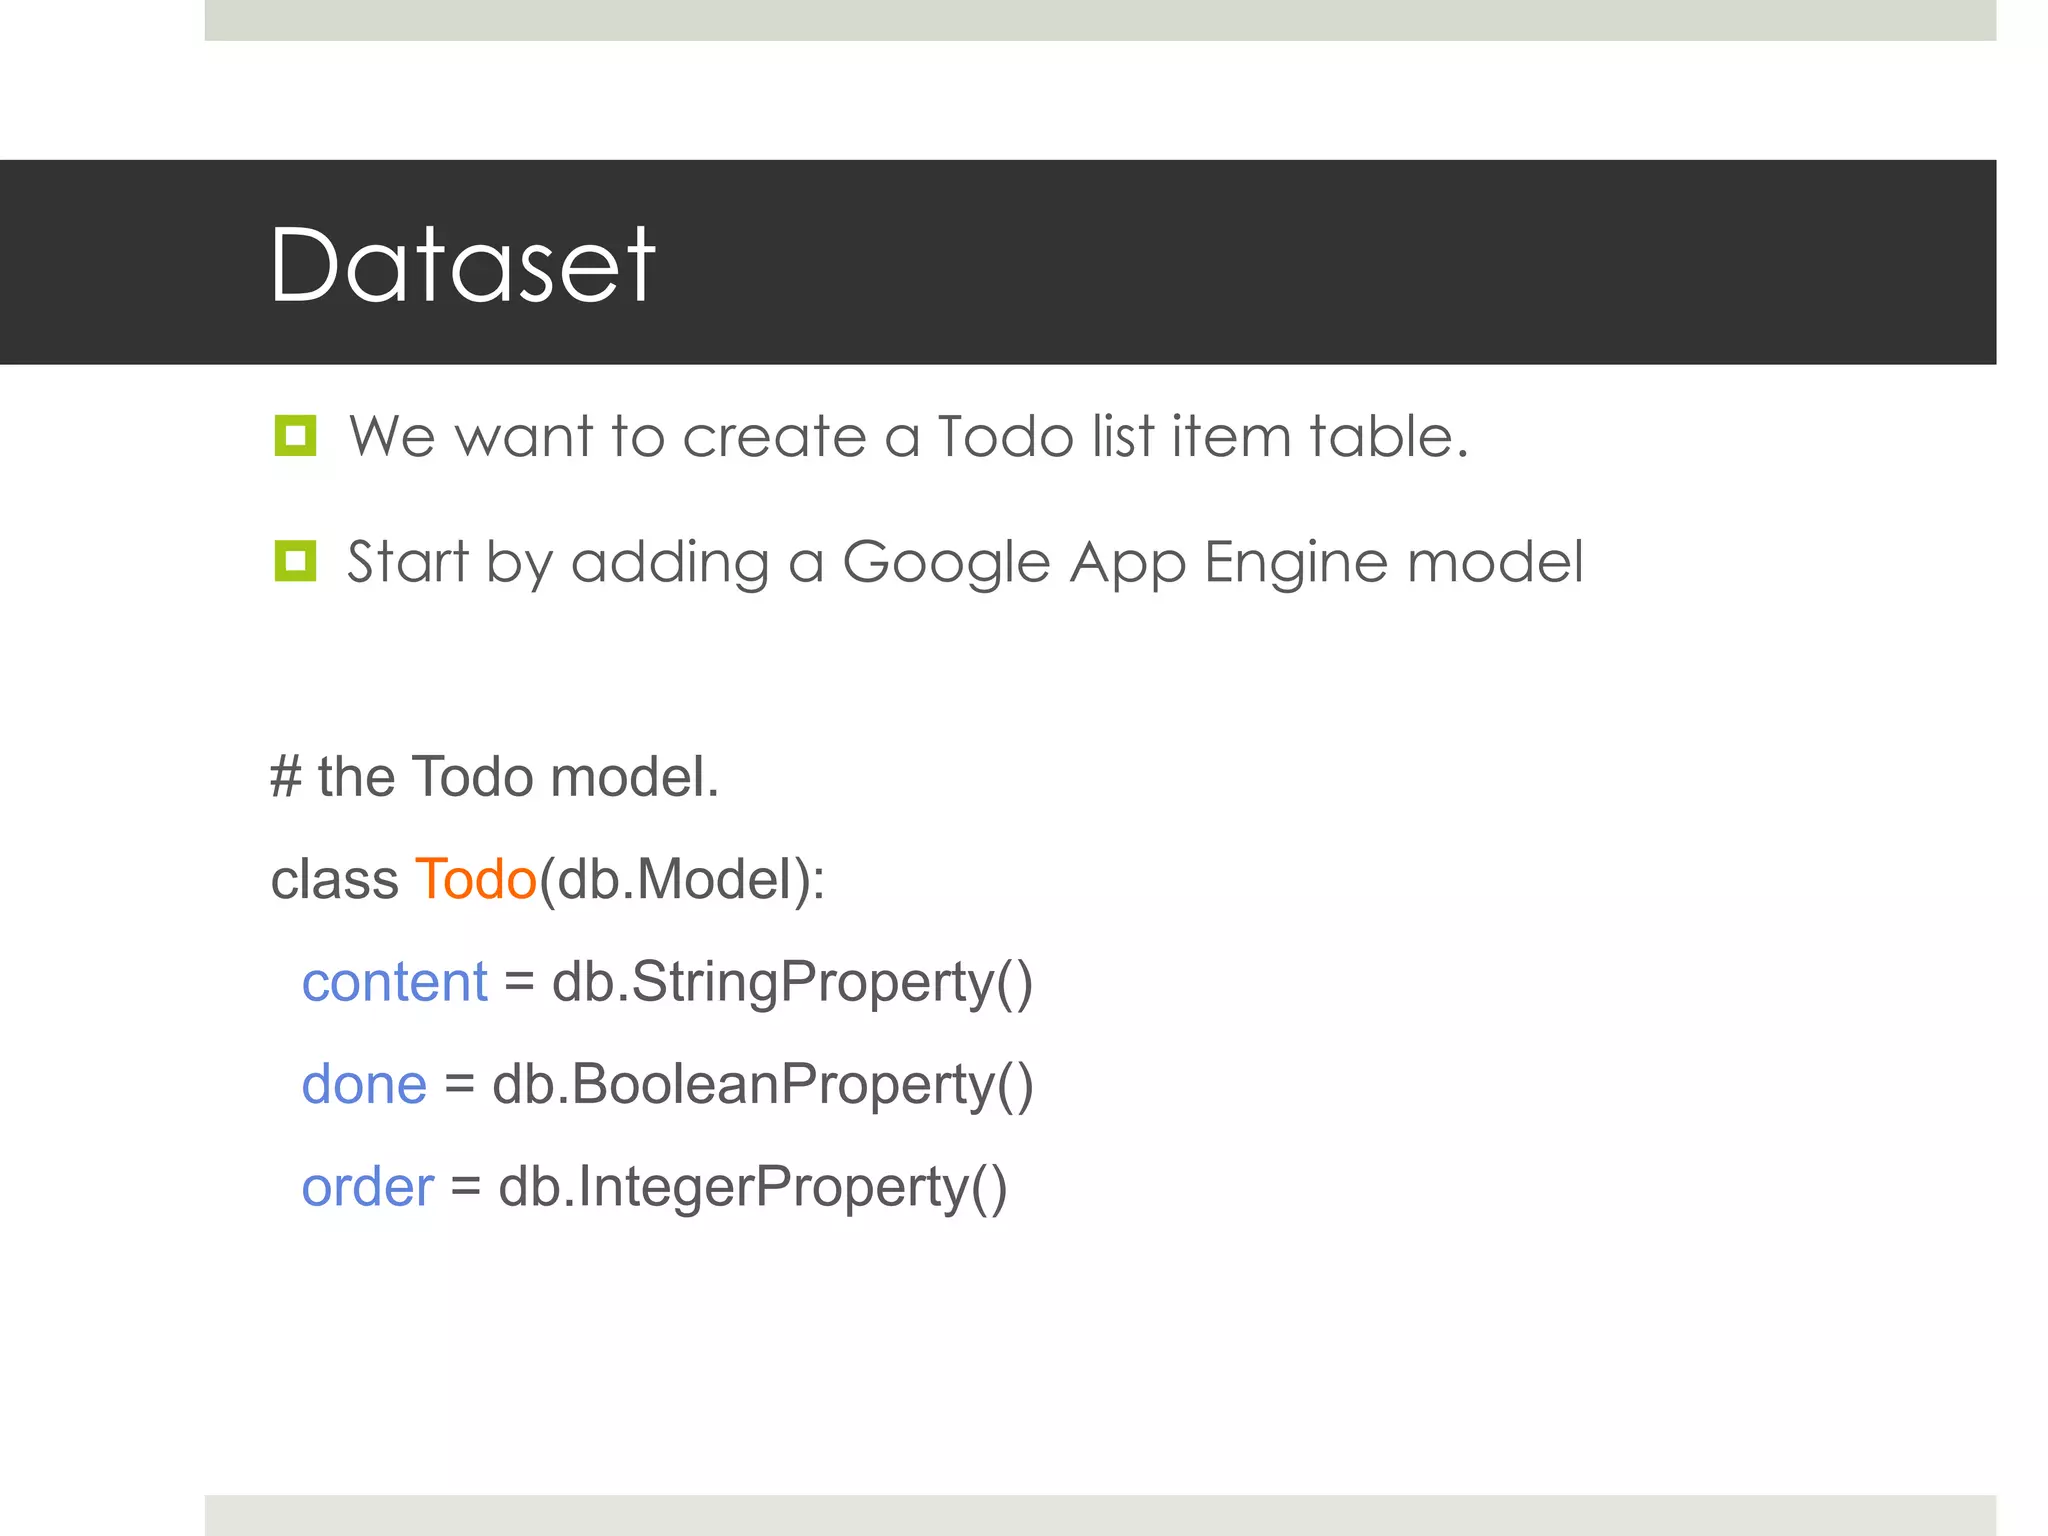
Task: Click the green bullet before "Start by"
Action: (x=295, y=561)
